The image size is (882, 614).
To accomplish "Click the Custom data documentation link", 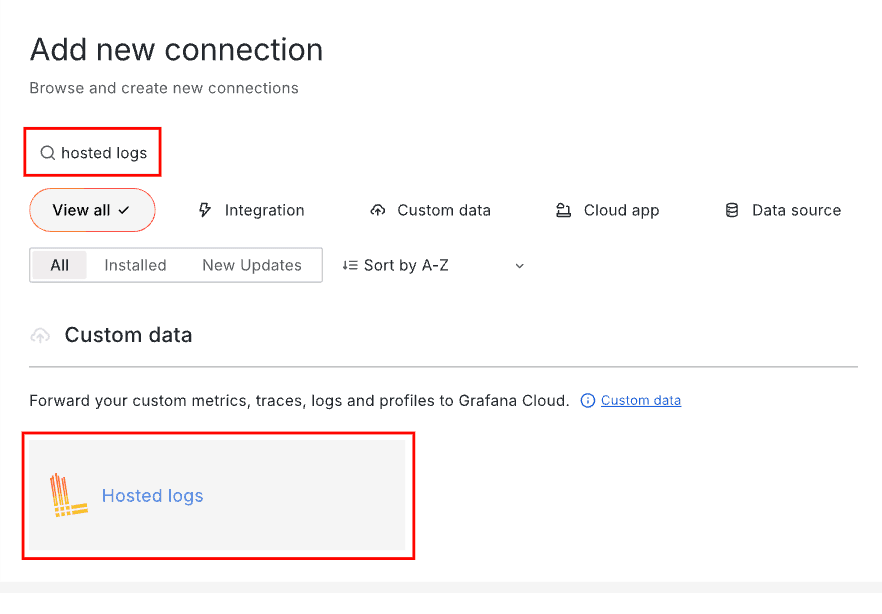I will 640,400.
